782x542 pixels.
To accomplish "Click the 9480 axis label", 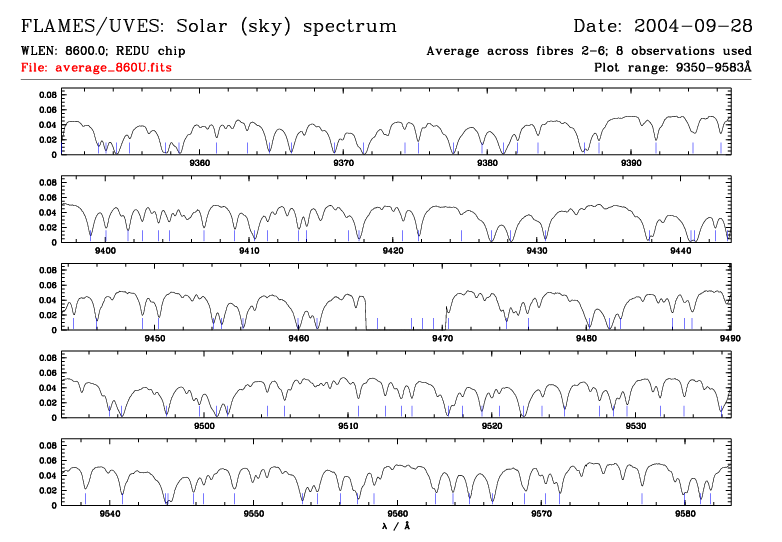I will coord(586,339).
